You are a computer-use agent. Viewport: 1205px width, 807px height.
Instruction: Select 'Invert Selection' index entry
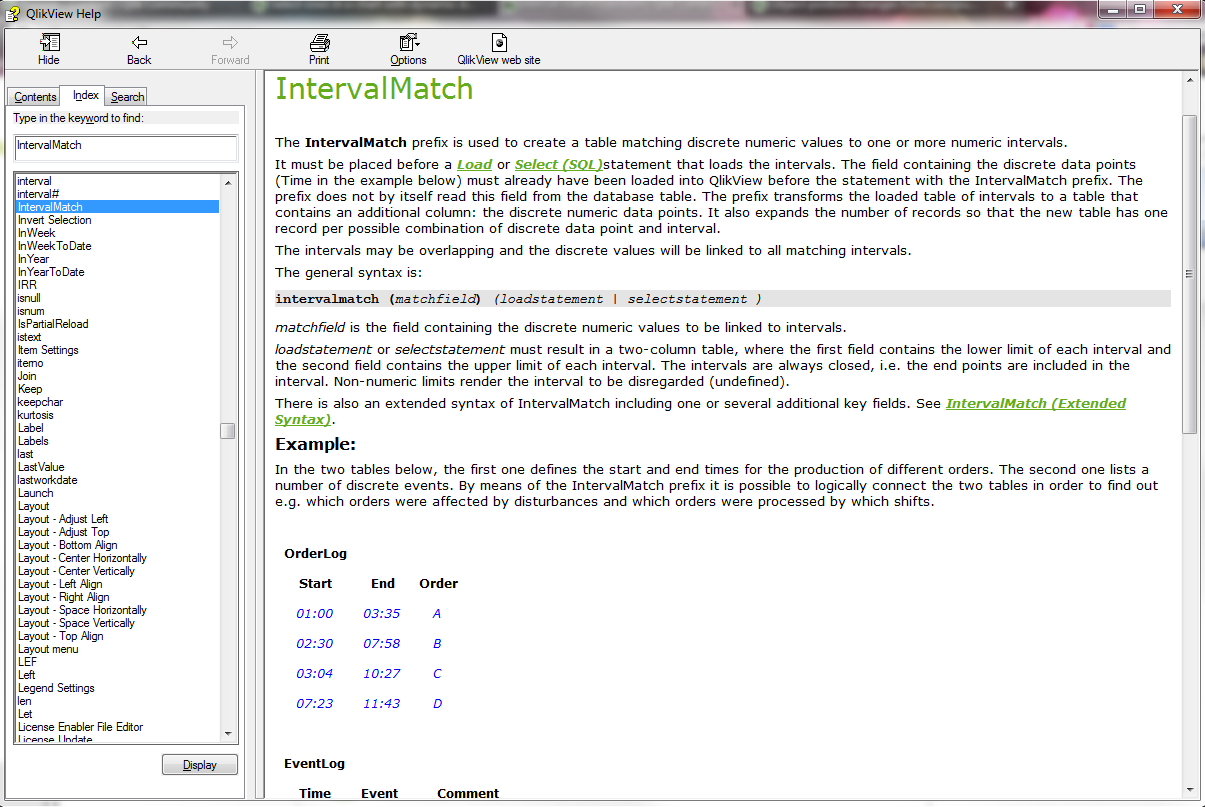tap(54, 220)
